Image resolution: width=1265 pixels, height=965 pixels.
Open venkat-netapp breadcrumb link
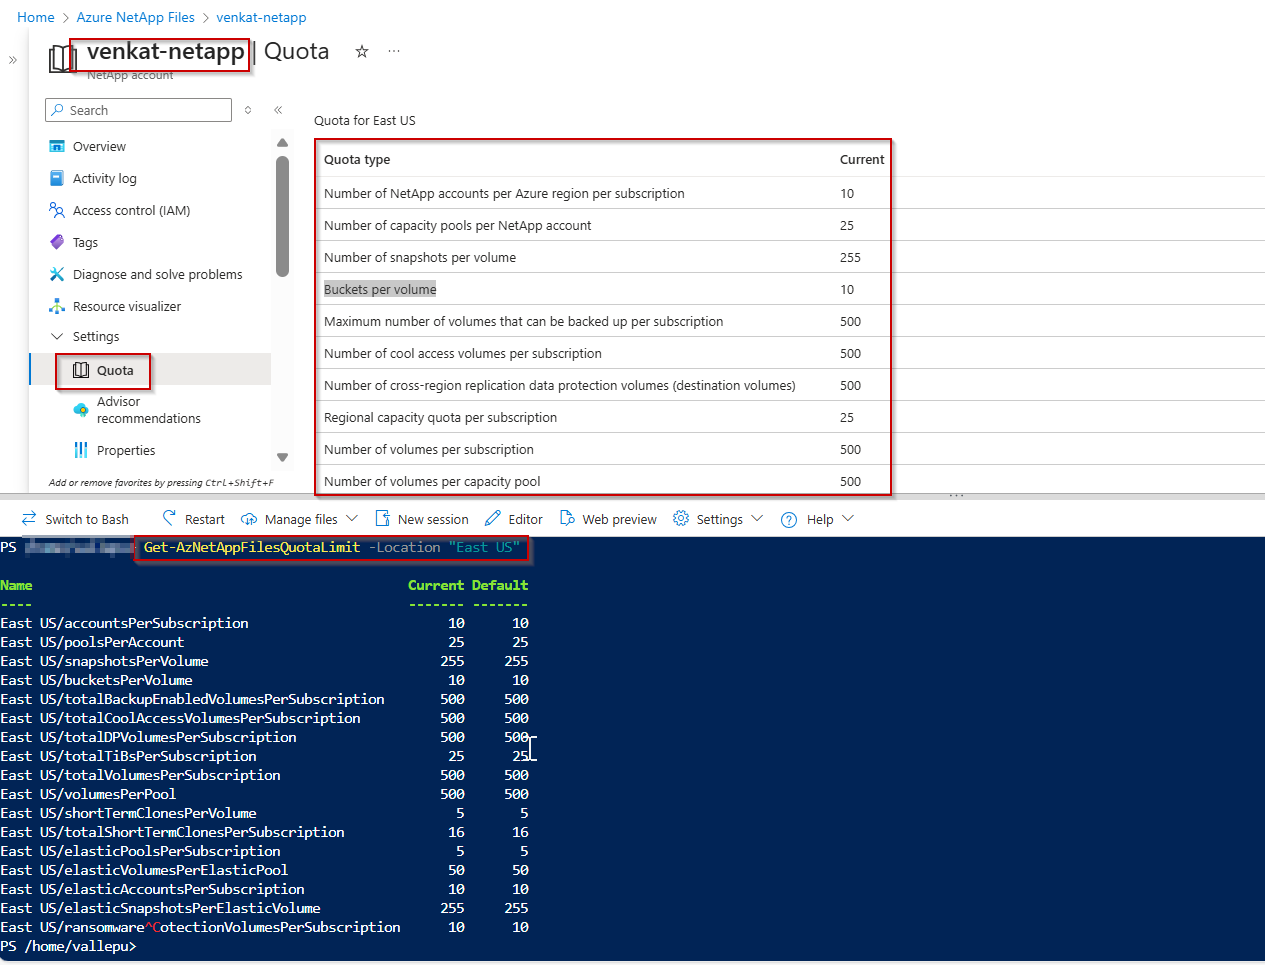click(x=261, y=17)
